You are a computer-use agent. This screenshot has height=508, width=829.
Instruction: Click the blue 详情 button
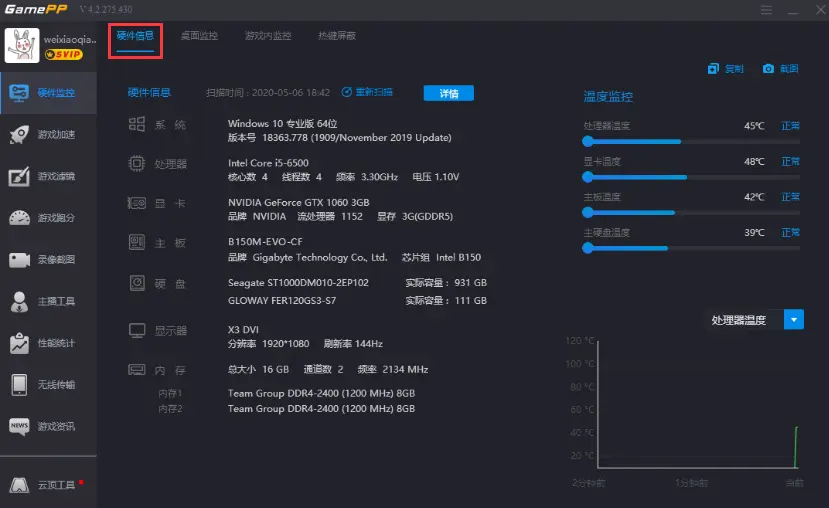click(x=448, y=93)
